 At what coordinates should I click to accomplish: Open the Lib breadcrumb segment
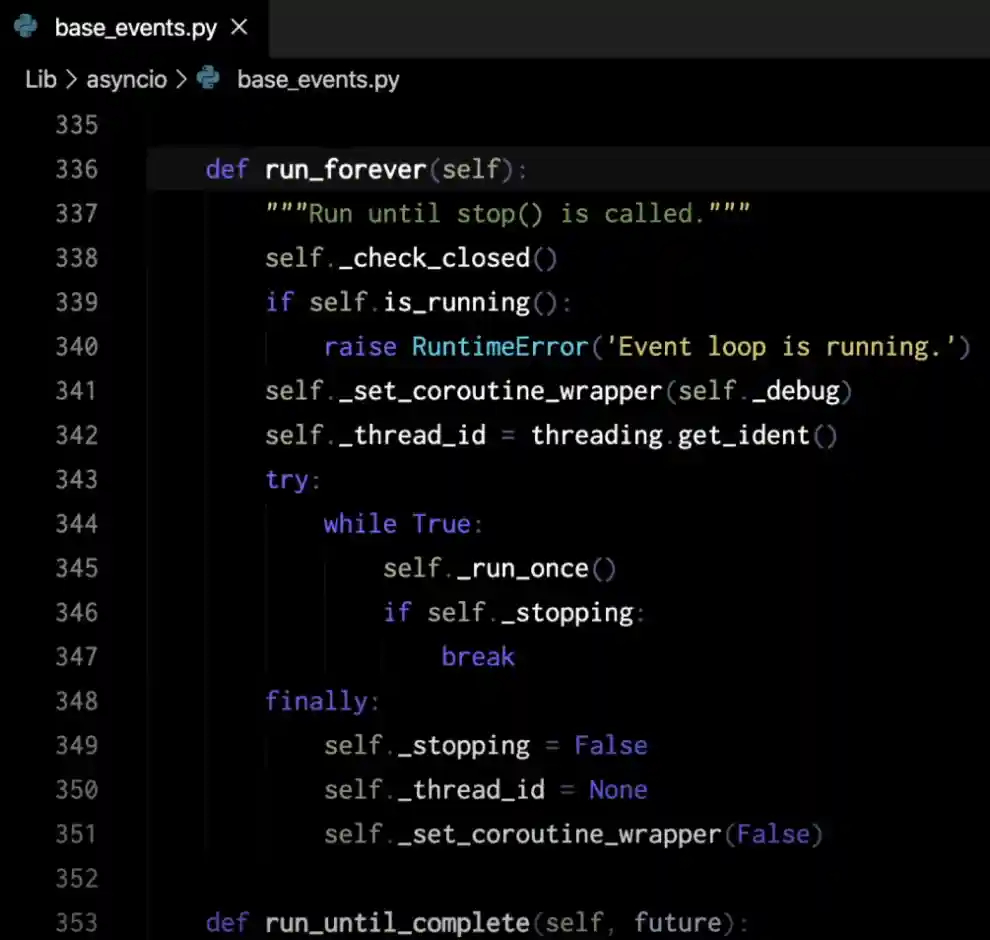[41, 80]
